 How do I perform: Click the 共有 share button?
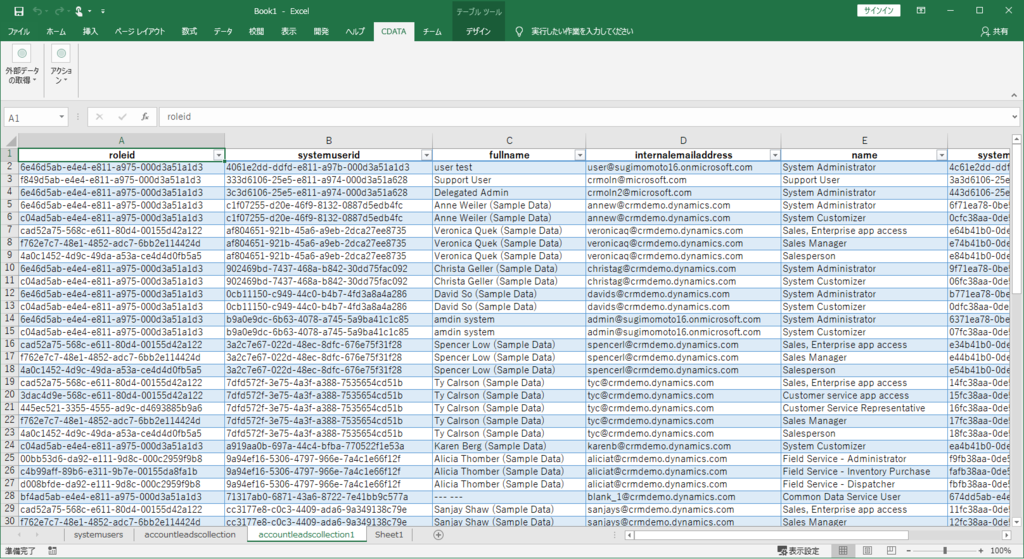[994, 31]
